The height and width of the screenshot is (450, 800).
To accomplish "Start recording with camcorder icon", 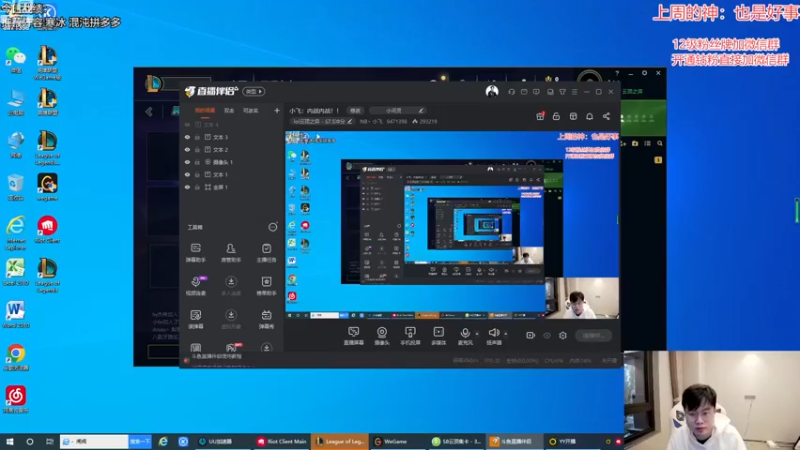I will (x=531, y=335).
